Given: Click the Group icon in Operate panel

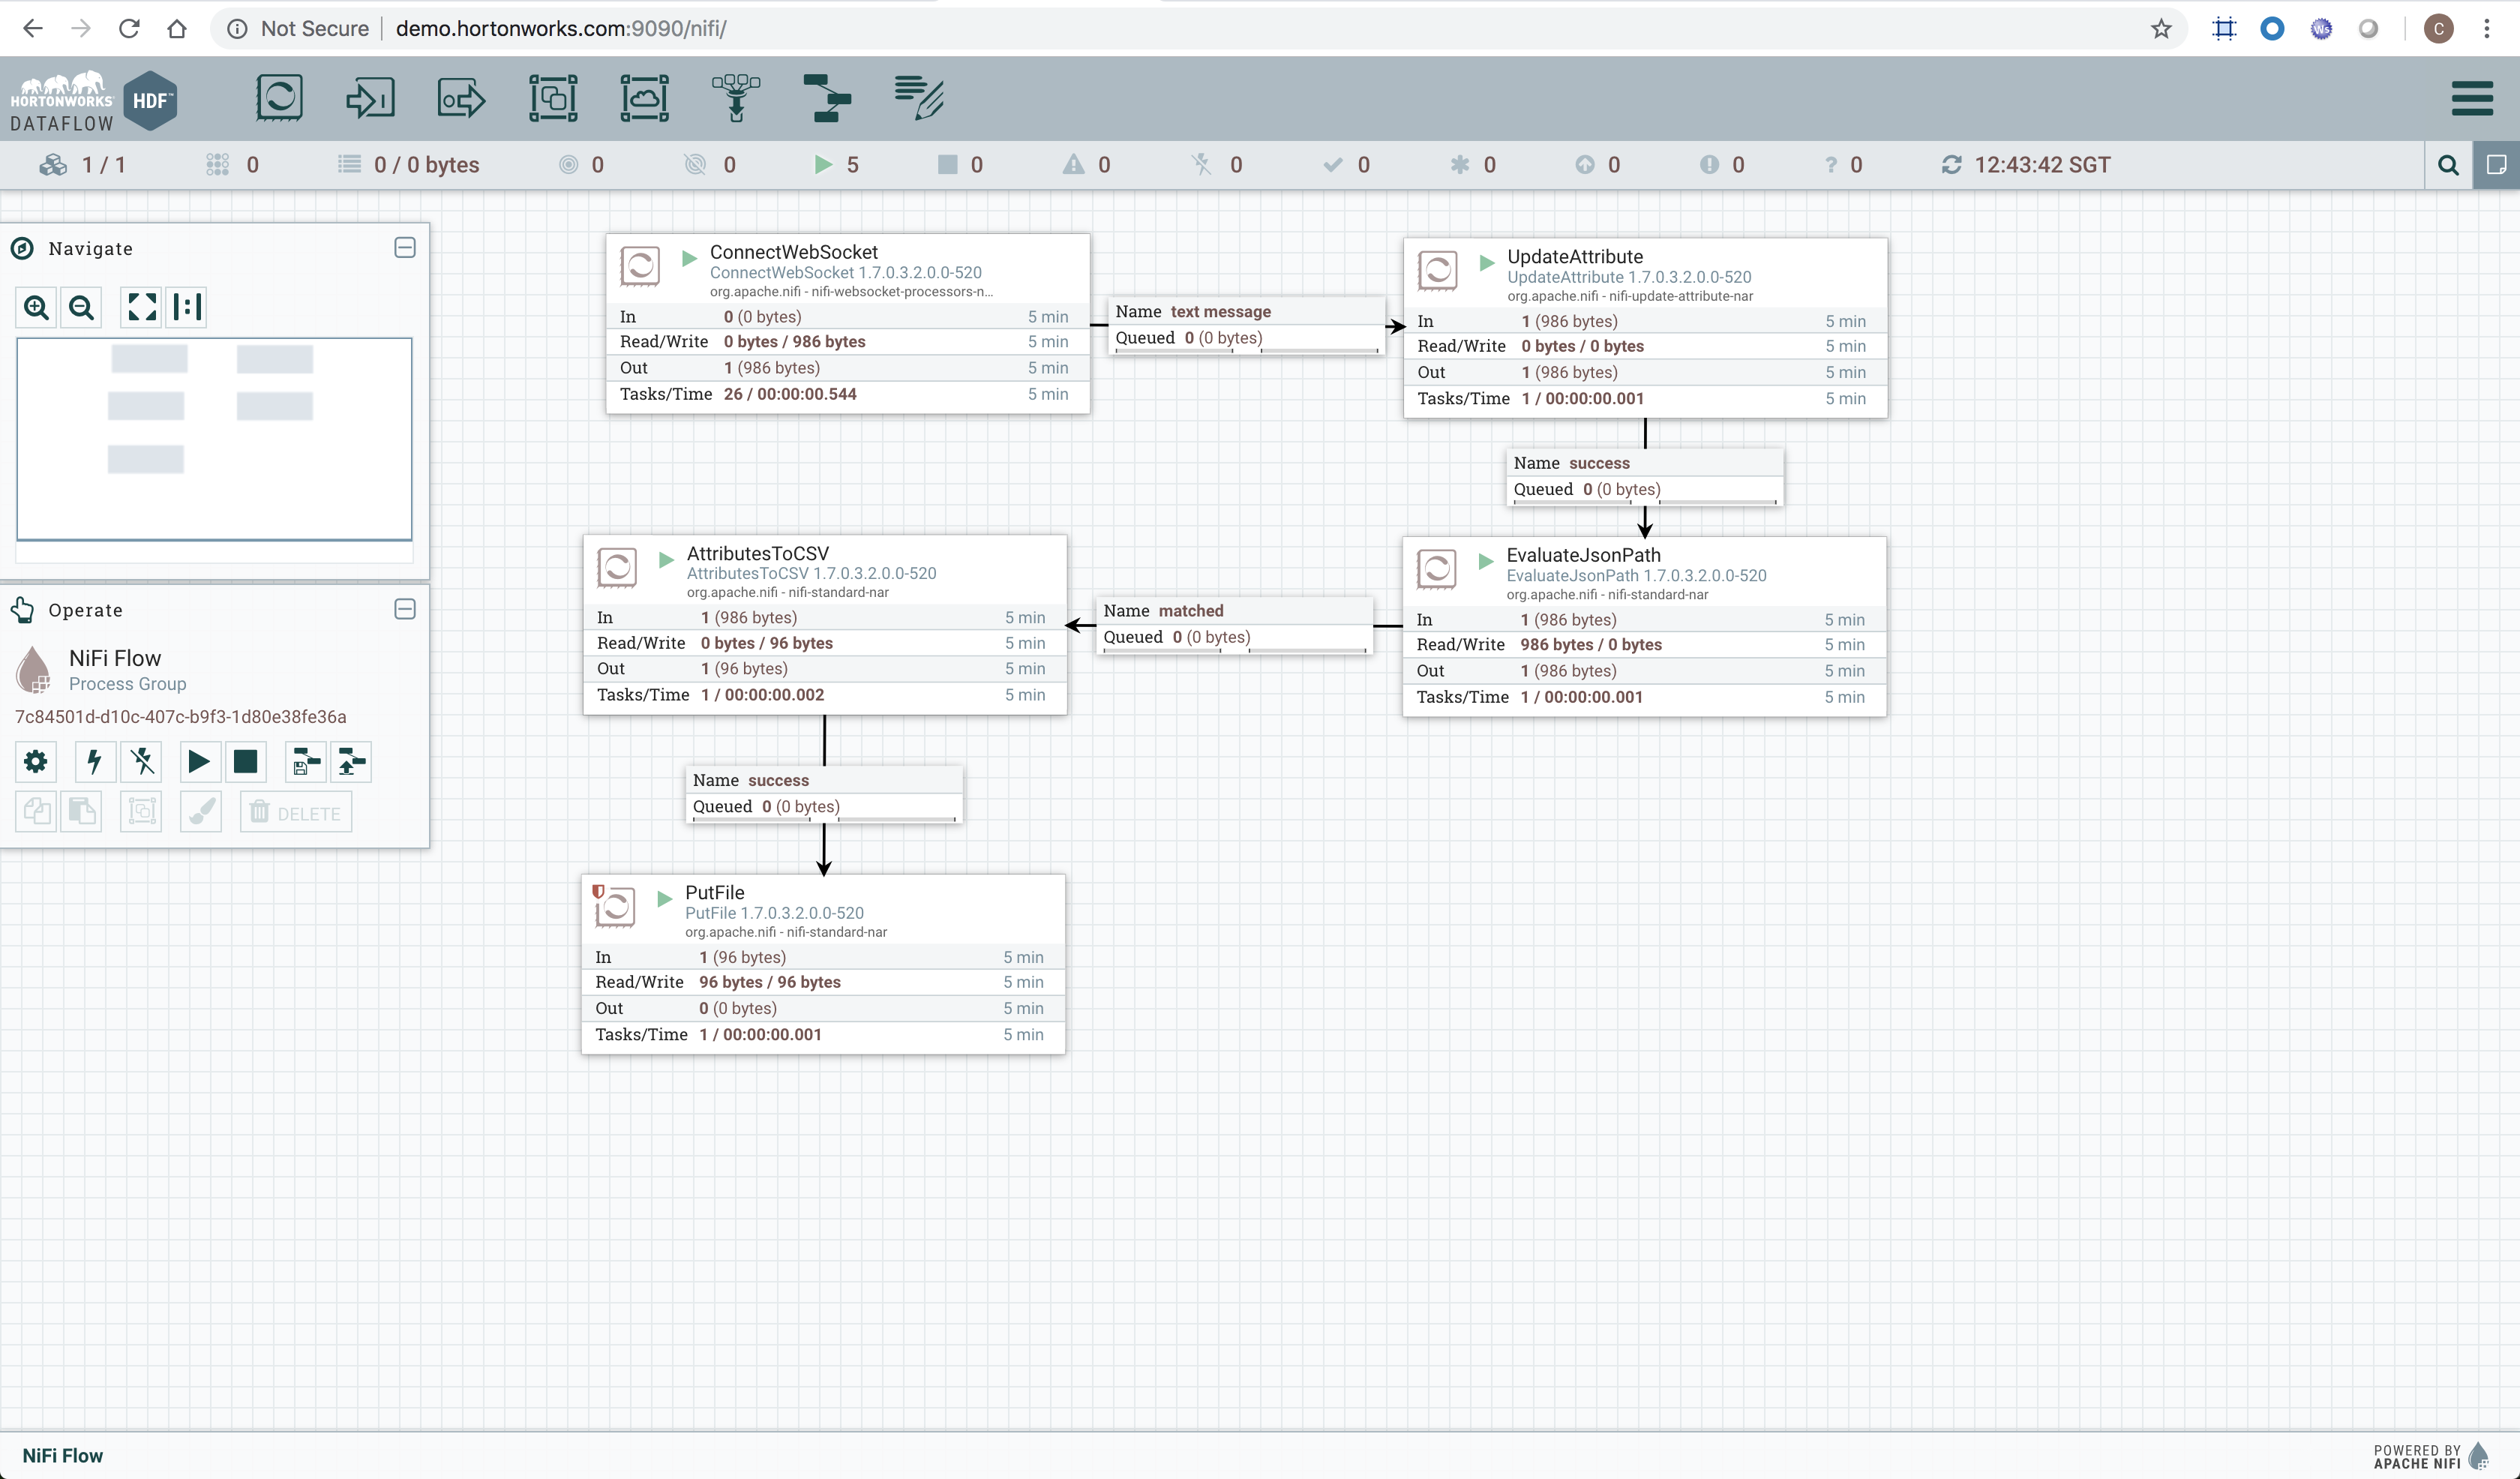Looking at the screenshot, I should [141, 812].
